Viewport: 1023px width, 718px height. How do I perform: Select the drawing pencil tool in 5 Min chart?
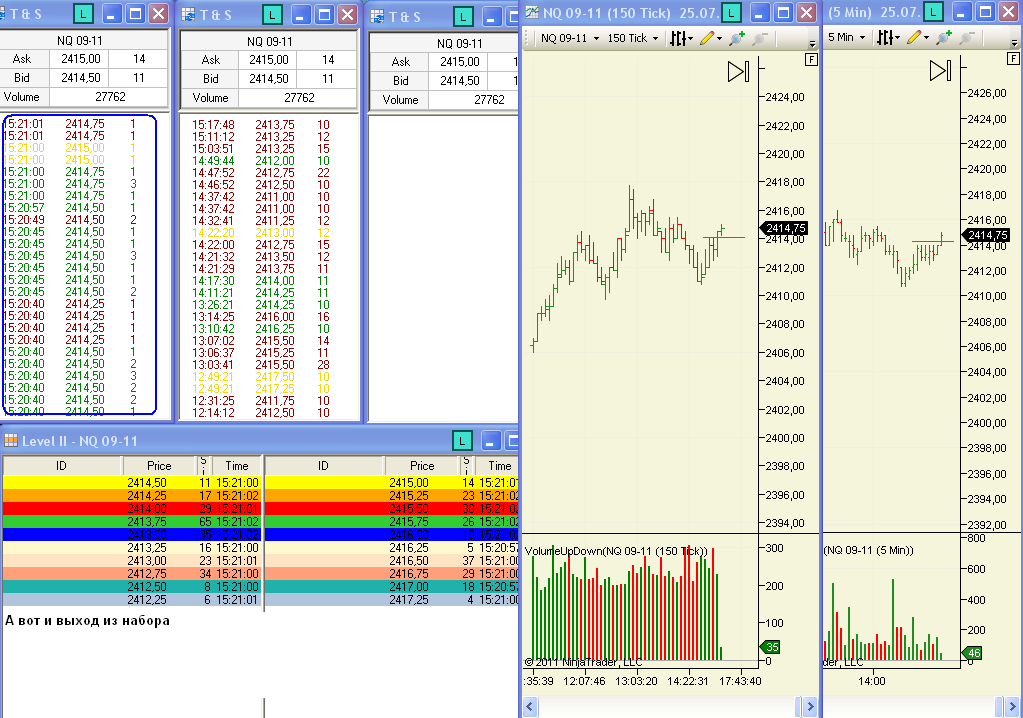[x=913, y=38]
